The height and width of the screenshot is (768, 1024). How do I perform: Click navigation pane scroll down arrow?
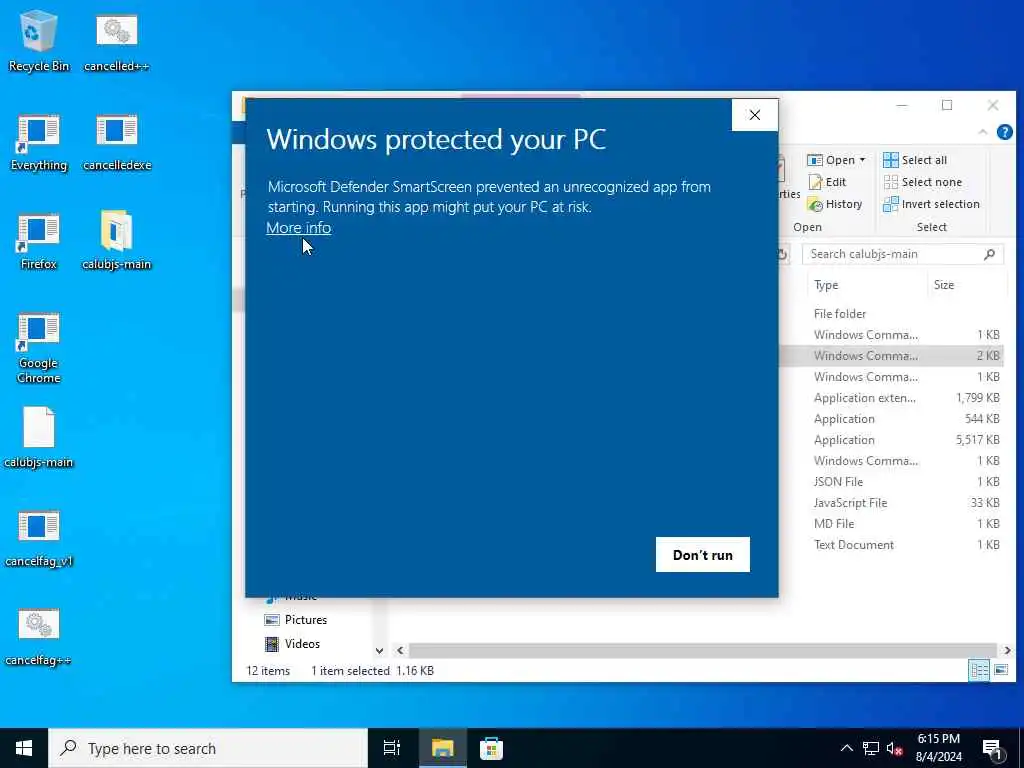click(x=379, y=650)
